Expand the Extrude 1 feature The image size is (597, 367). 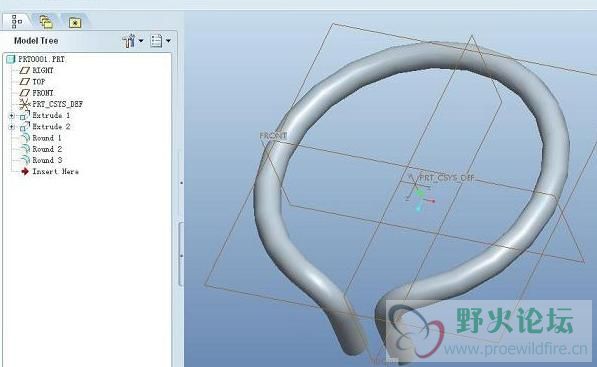(x=12, y=115)
